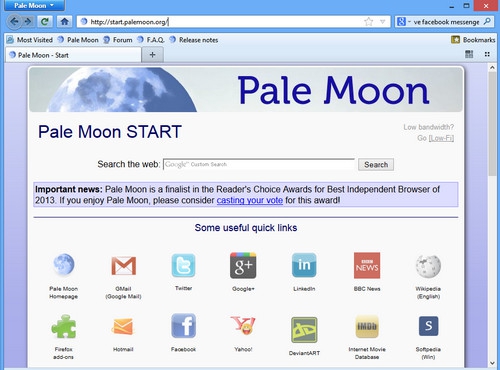Click the Pale Moon START heading

[x=110, y=132]
